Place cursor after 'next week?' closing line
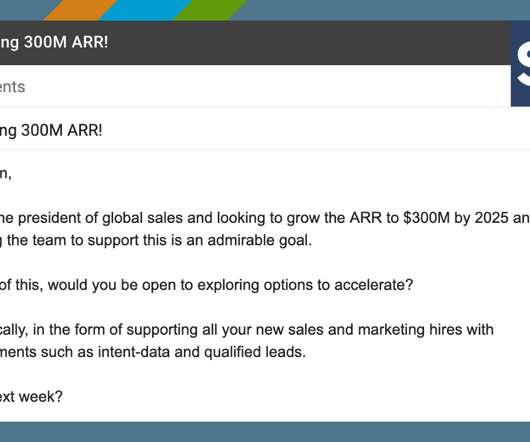The width and height of the screenshot is (530, 442). coord(63,396)
